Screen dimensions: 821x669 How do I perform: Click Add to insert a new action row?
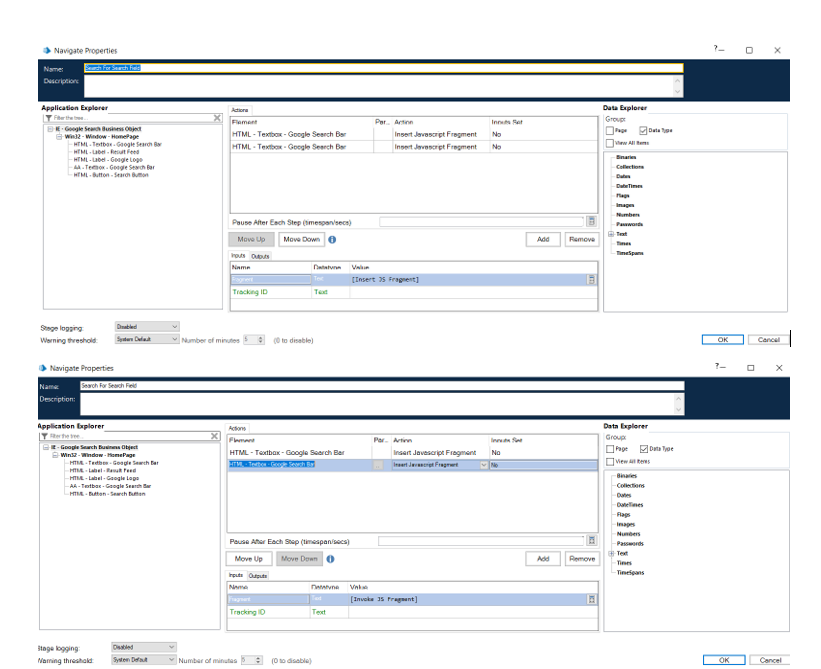click(543, 239)
